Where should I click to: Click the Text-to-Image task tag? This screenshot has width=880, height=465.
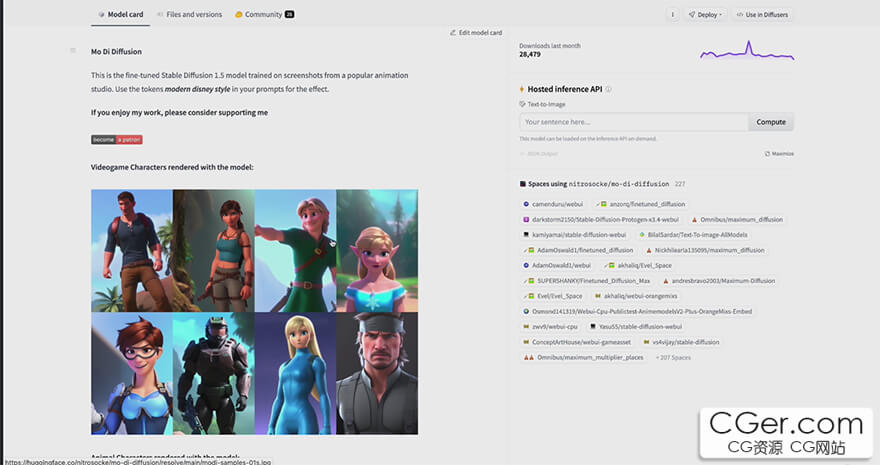[542, 104]
